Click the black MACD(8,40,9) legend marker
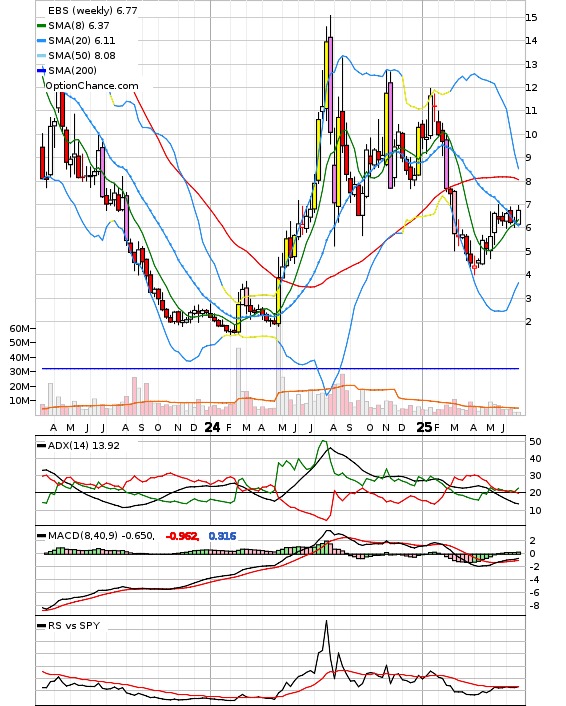566x706 pixels. point(41,536)
